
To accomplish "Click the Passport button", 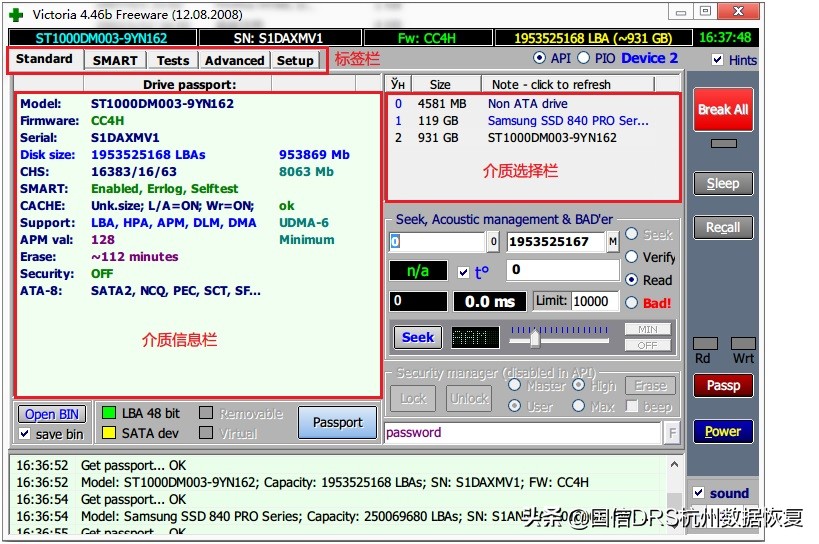I will click(337, 422).
